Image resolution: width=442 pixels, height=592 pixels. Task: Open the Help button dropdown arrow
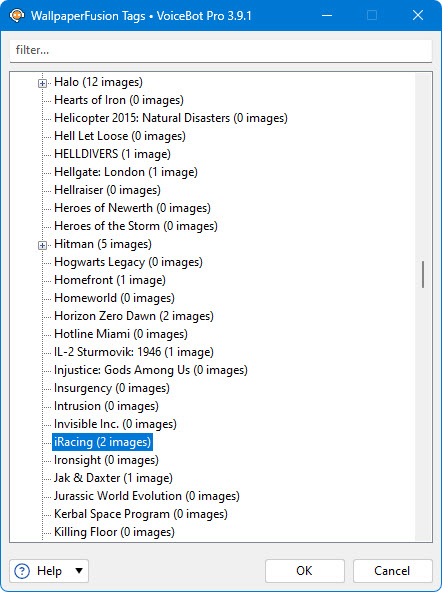pyautogui.click(x=79, y=570)
